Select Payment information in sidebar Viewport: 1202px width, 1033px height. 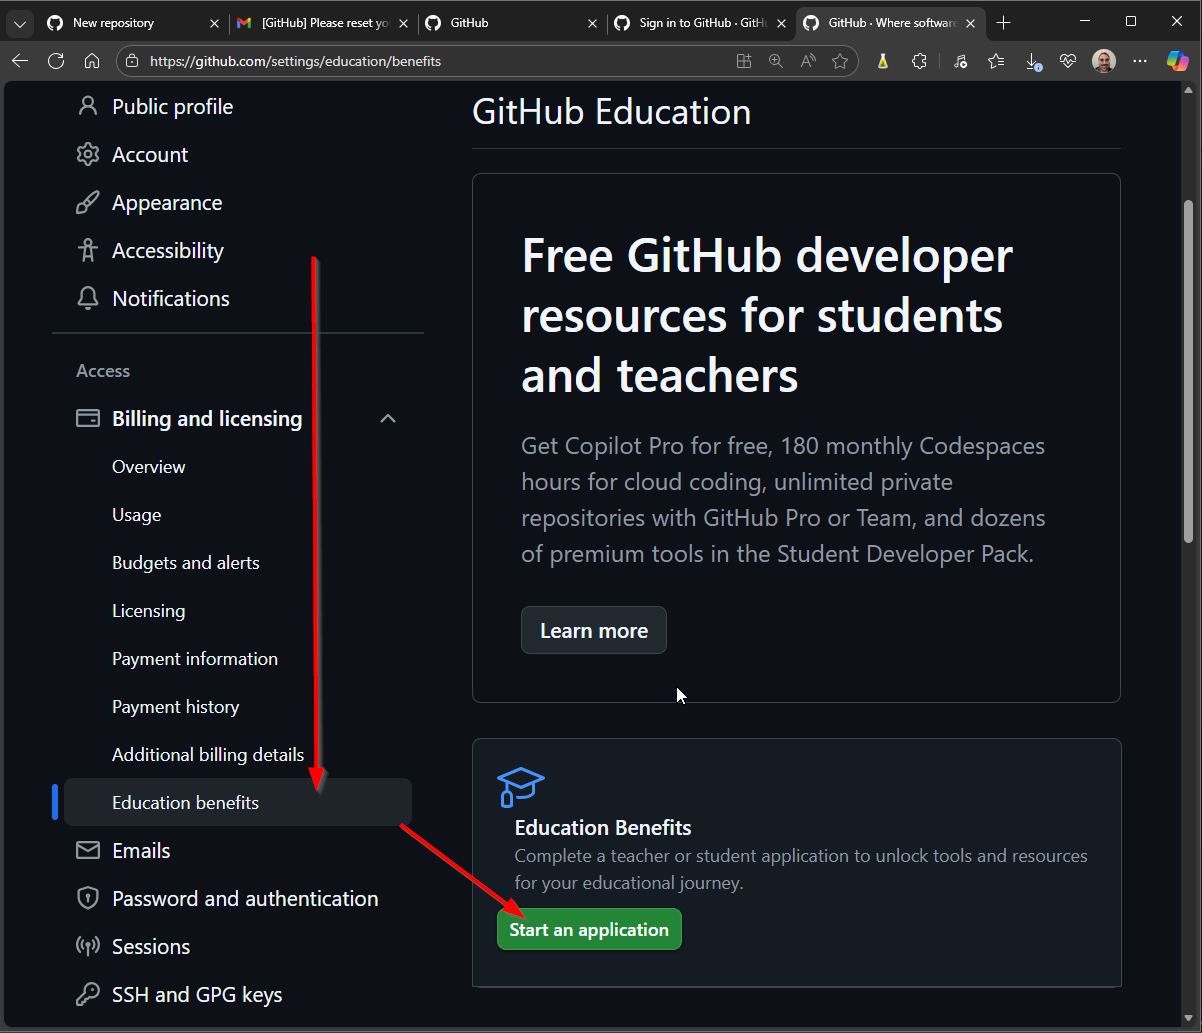coord(195,659)
